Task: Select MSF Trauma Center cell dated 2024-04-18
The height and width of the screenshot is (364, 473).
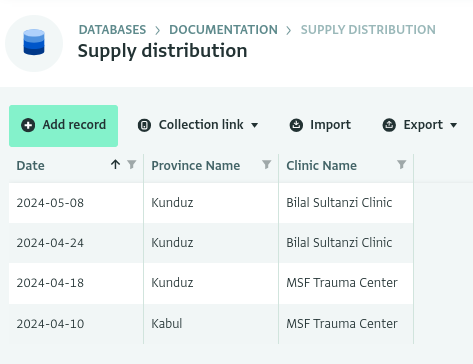Action: click(x=346, y=283)
